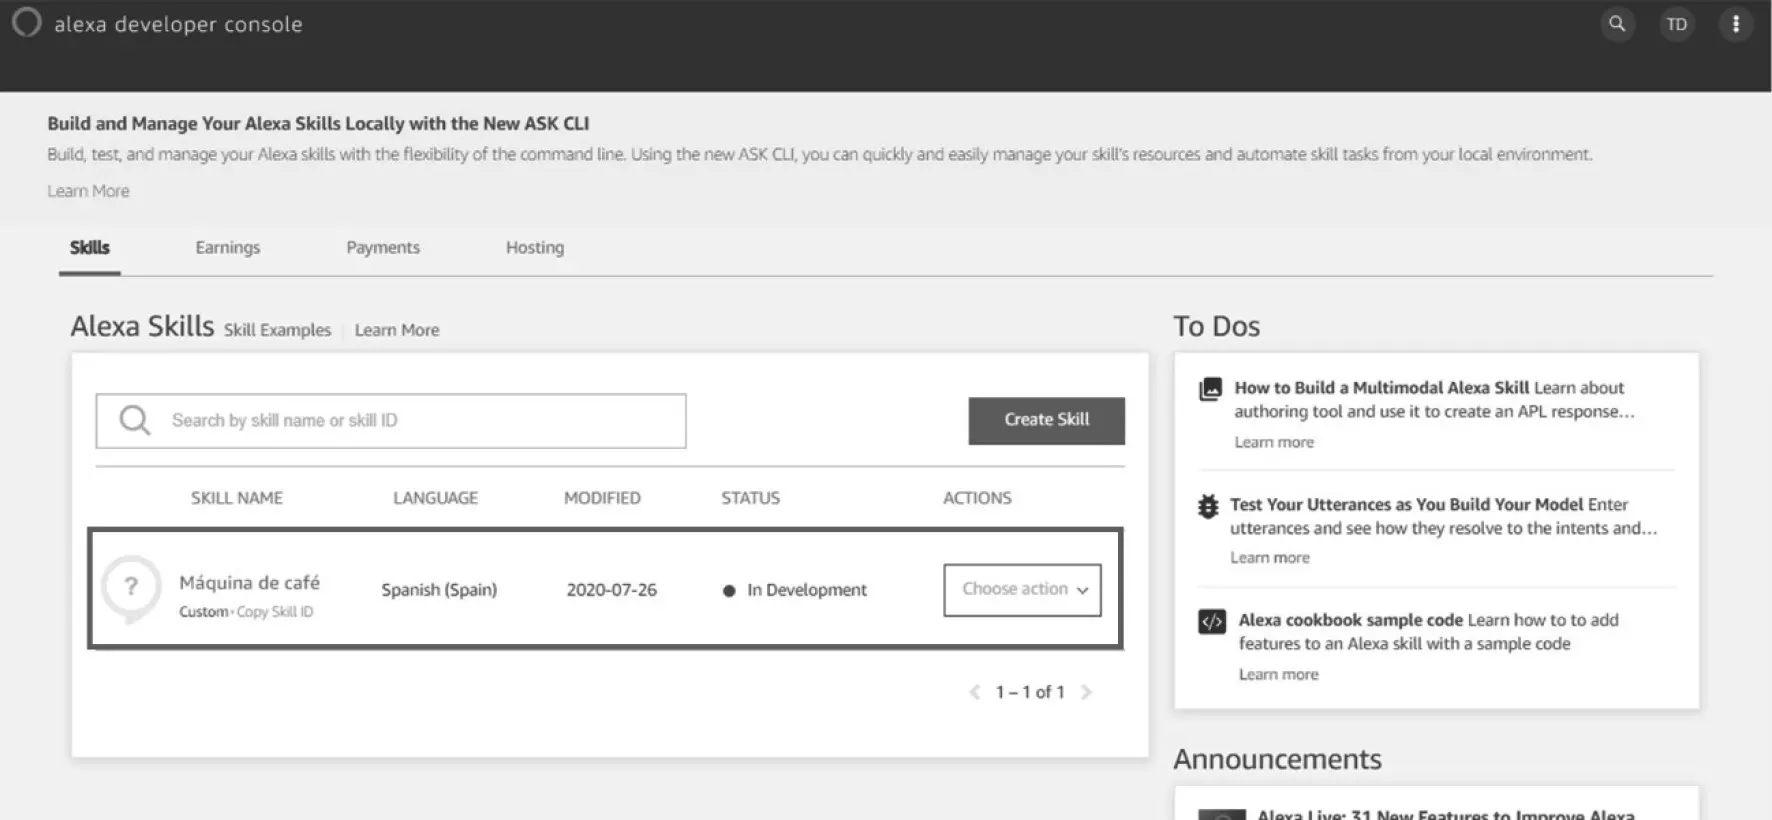Click the In Development status text
The height and width of the screenshot is (820, 1772).
pos(807,590)
